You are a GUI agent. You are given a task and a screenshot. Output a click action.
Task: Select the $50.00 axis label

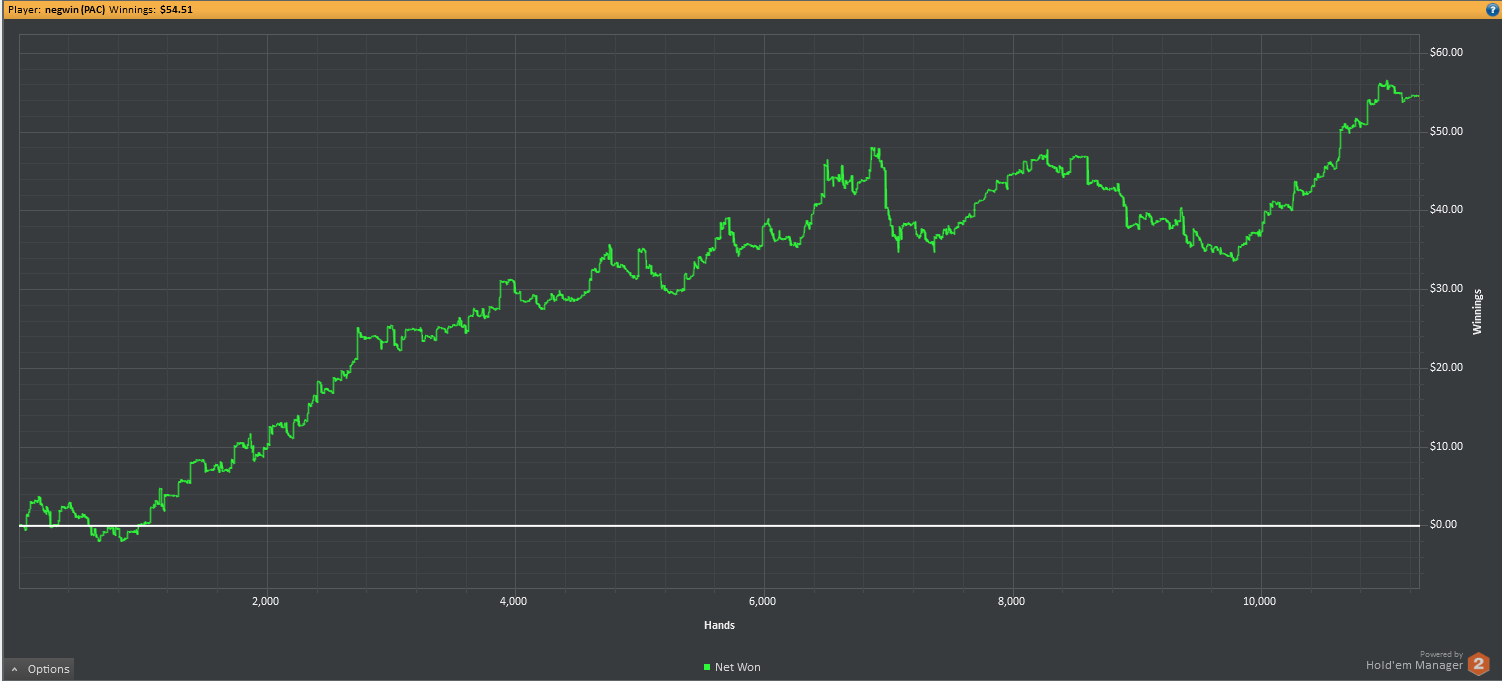[1446, 131]
